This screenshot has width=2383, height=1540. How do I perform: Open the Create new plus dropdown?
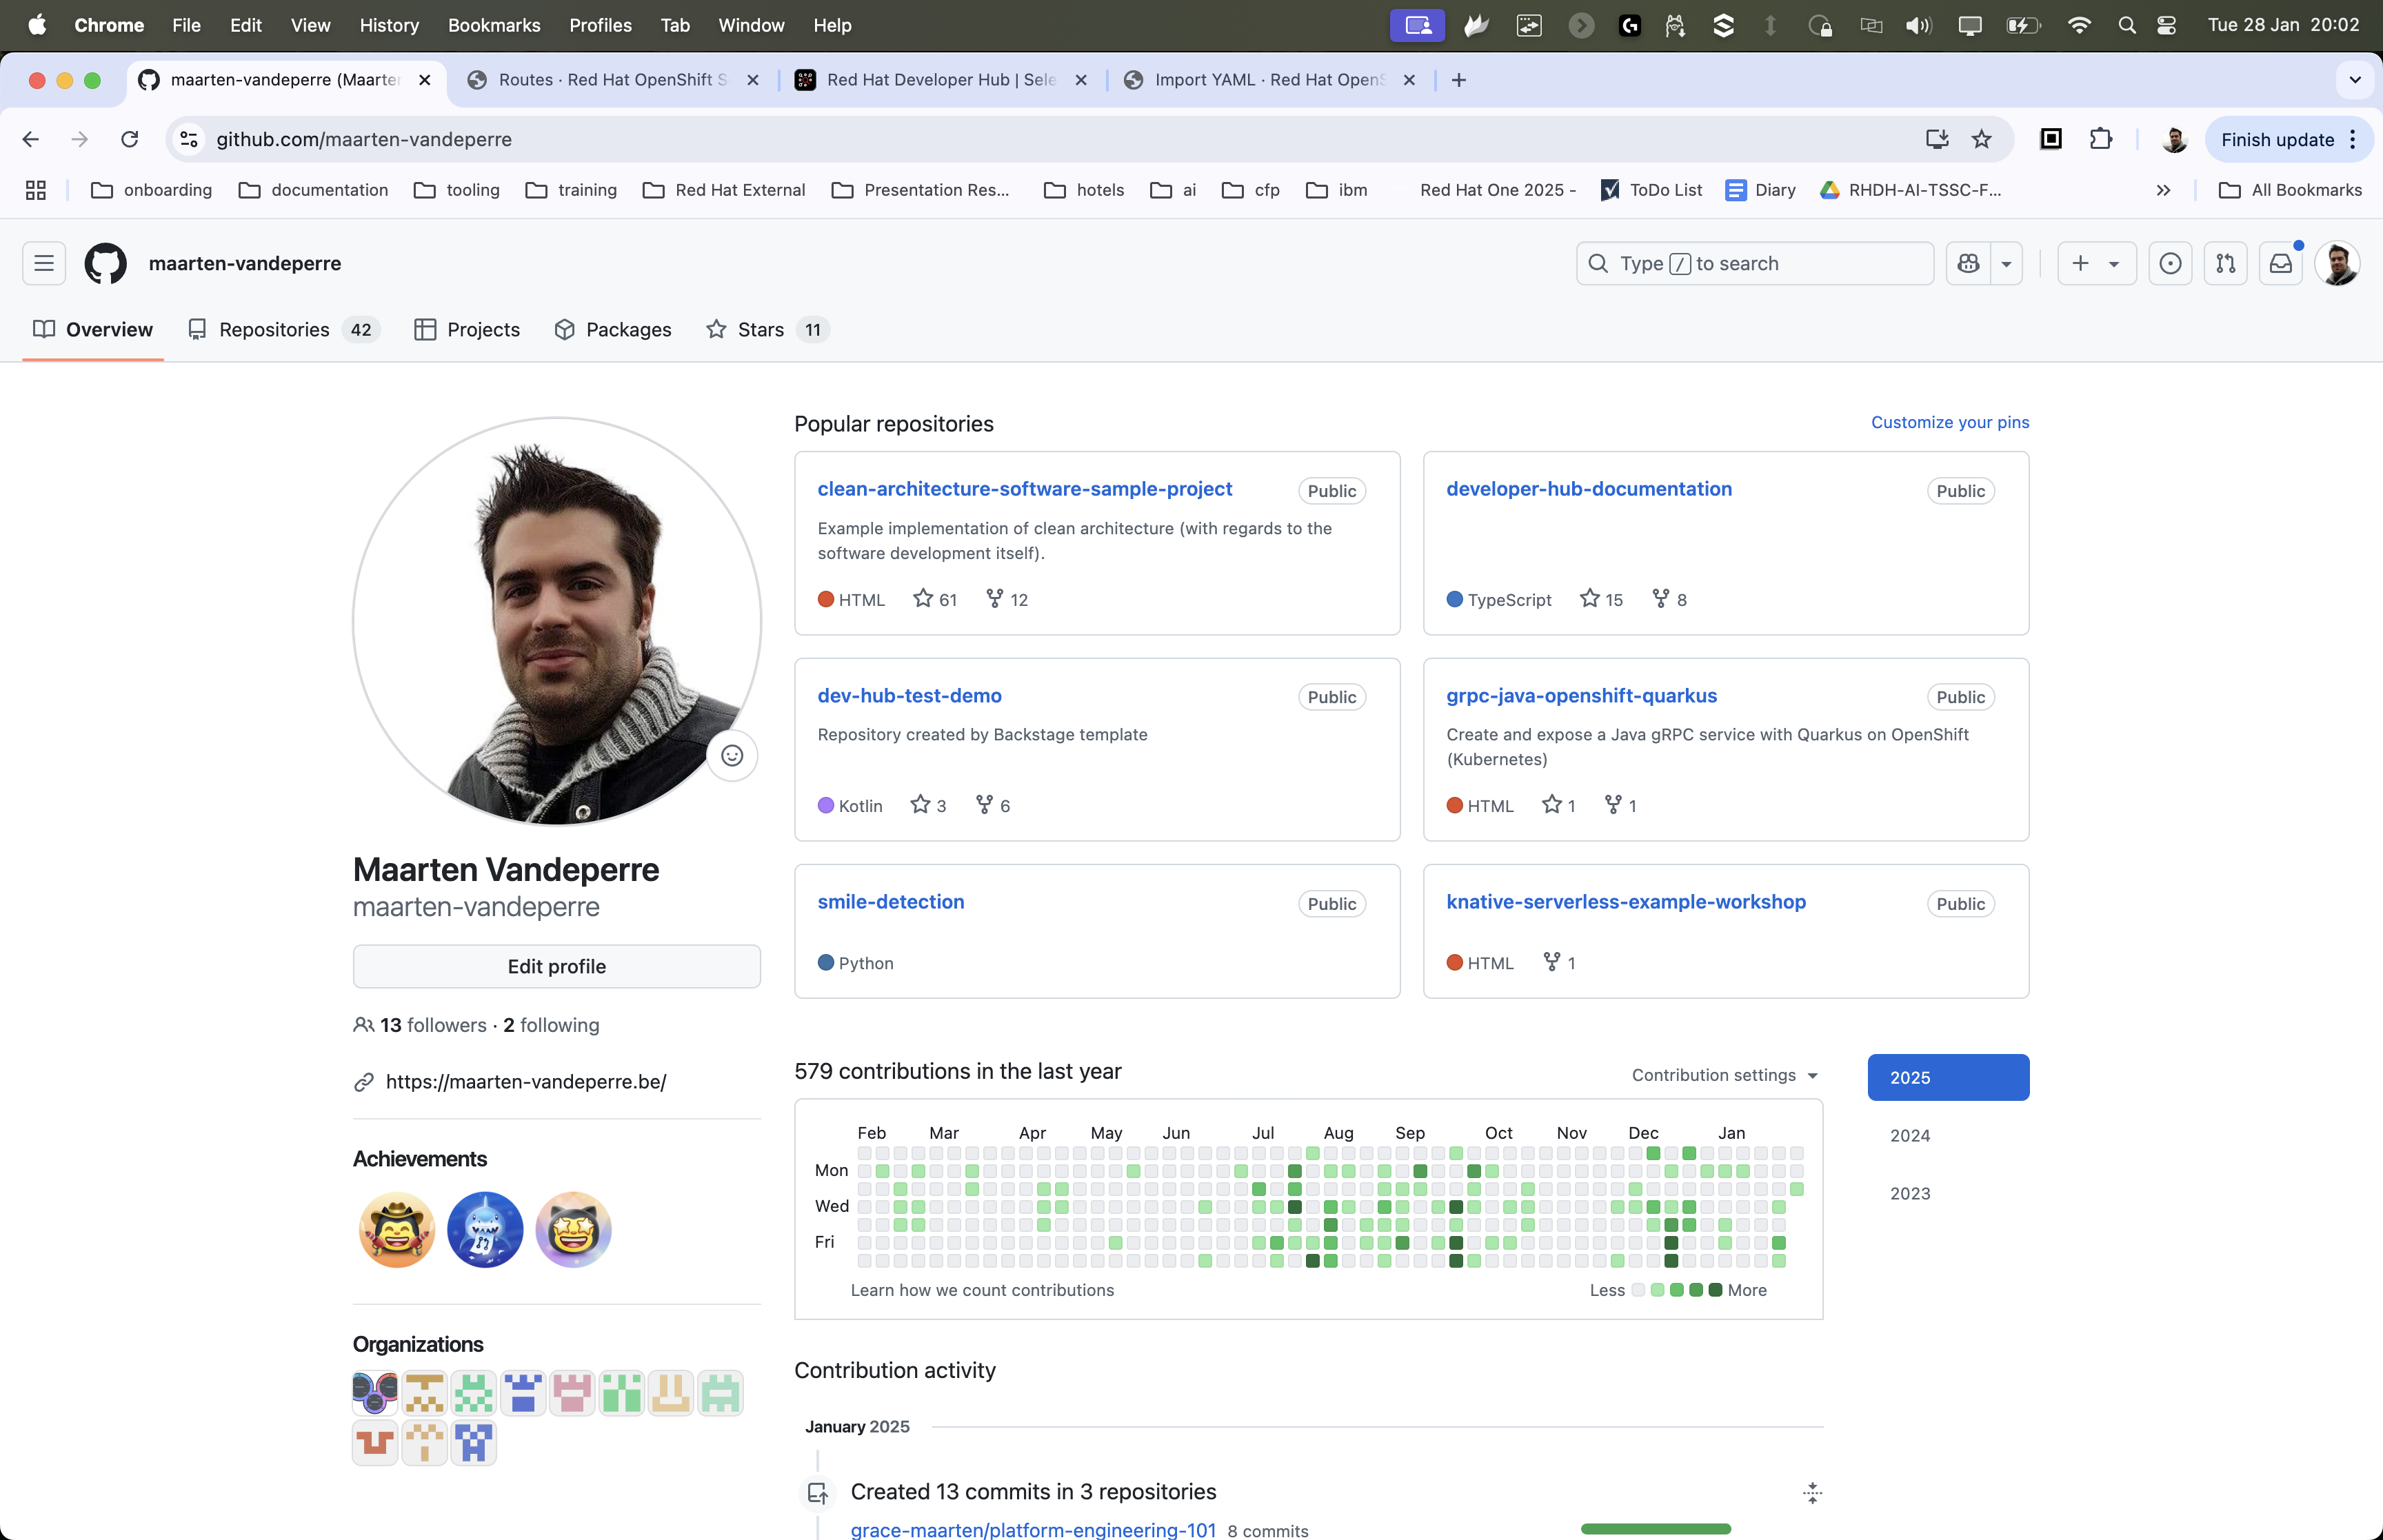[x=2095, y=264]
